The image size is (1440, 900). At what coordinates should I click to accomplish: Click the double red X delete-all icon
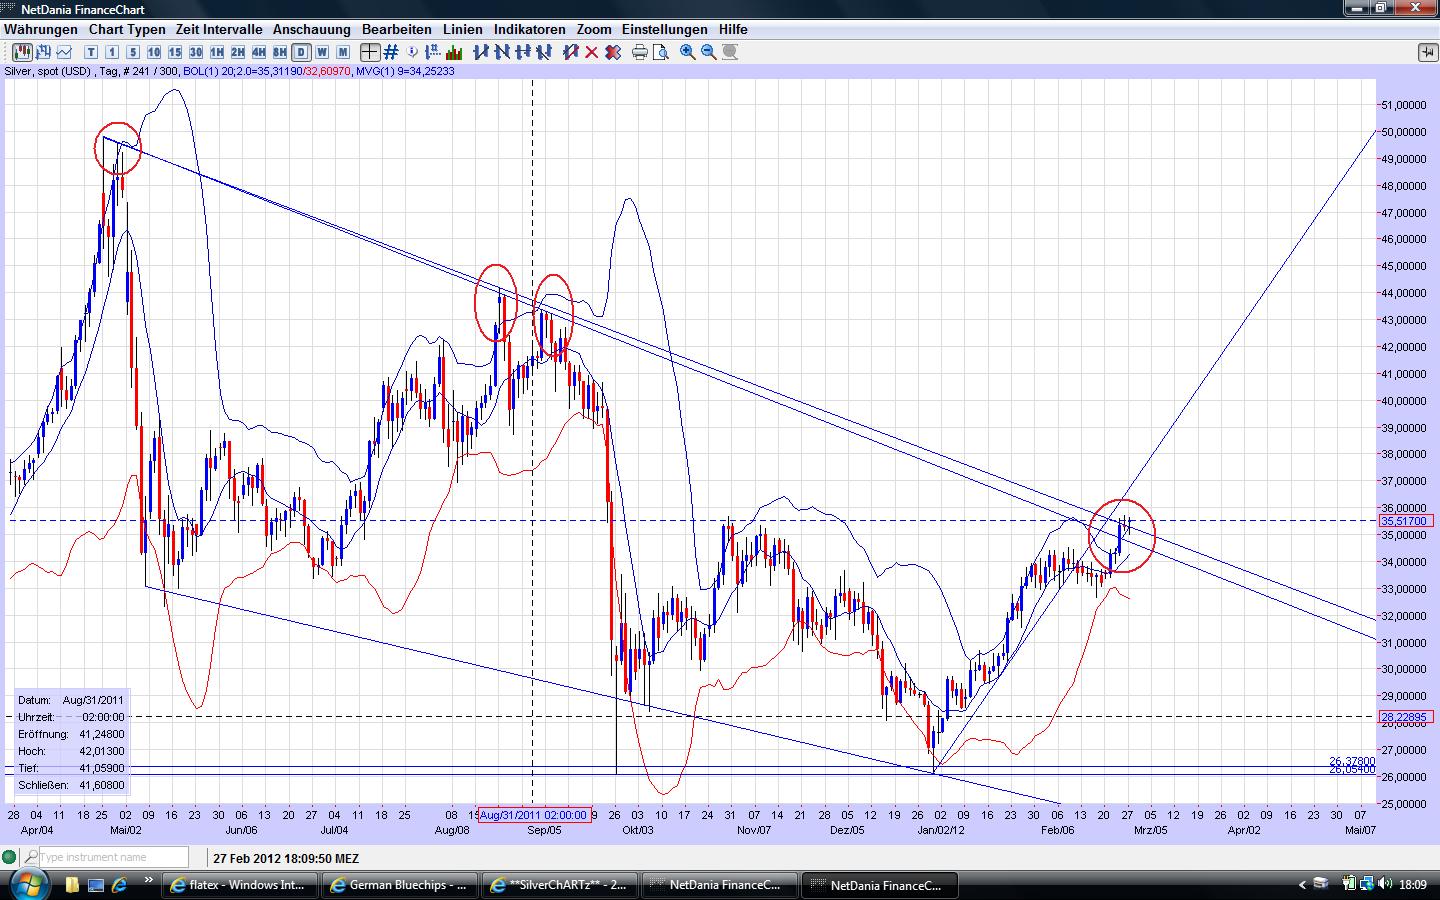pyautogui.click(x=613, y=52)
